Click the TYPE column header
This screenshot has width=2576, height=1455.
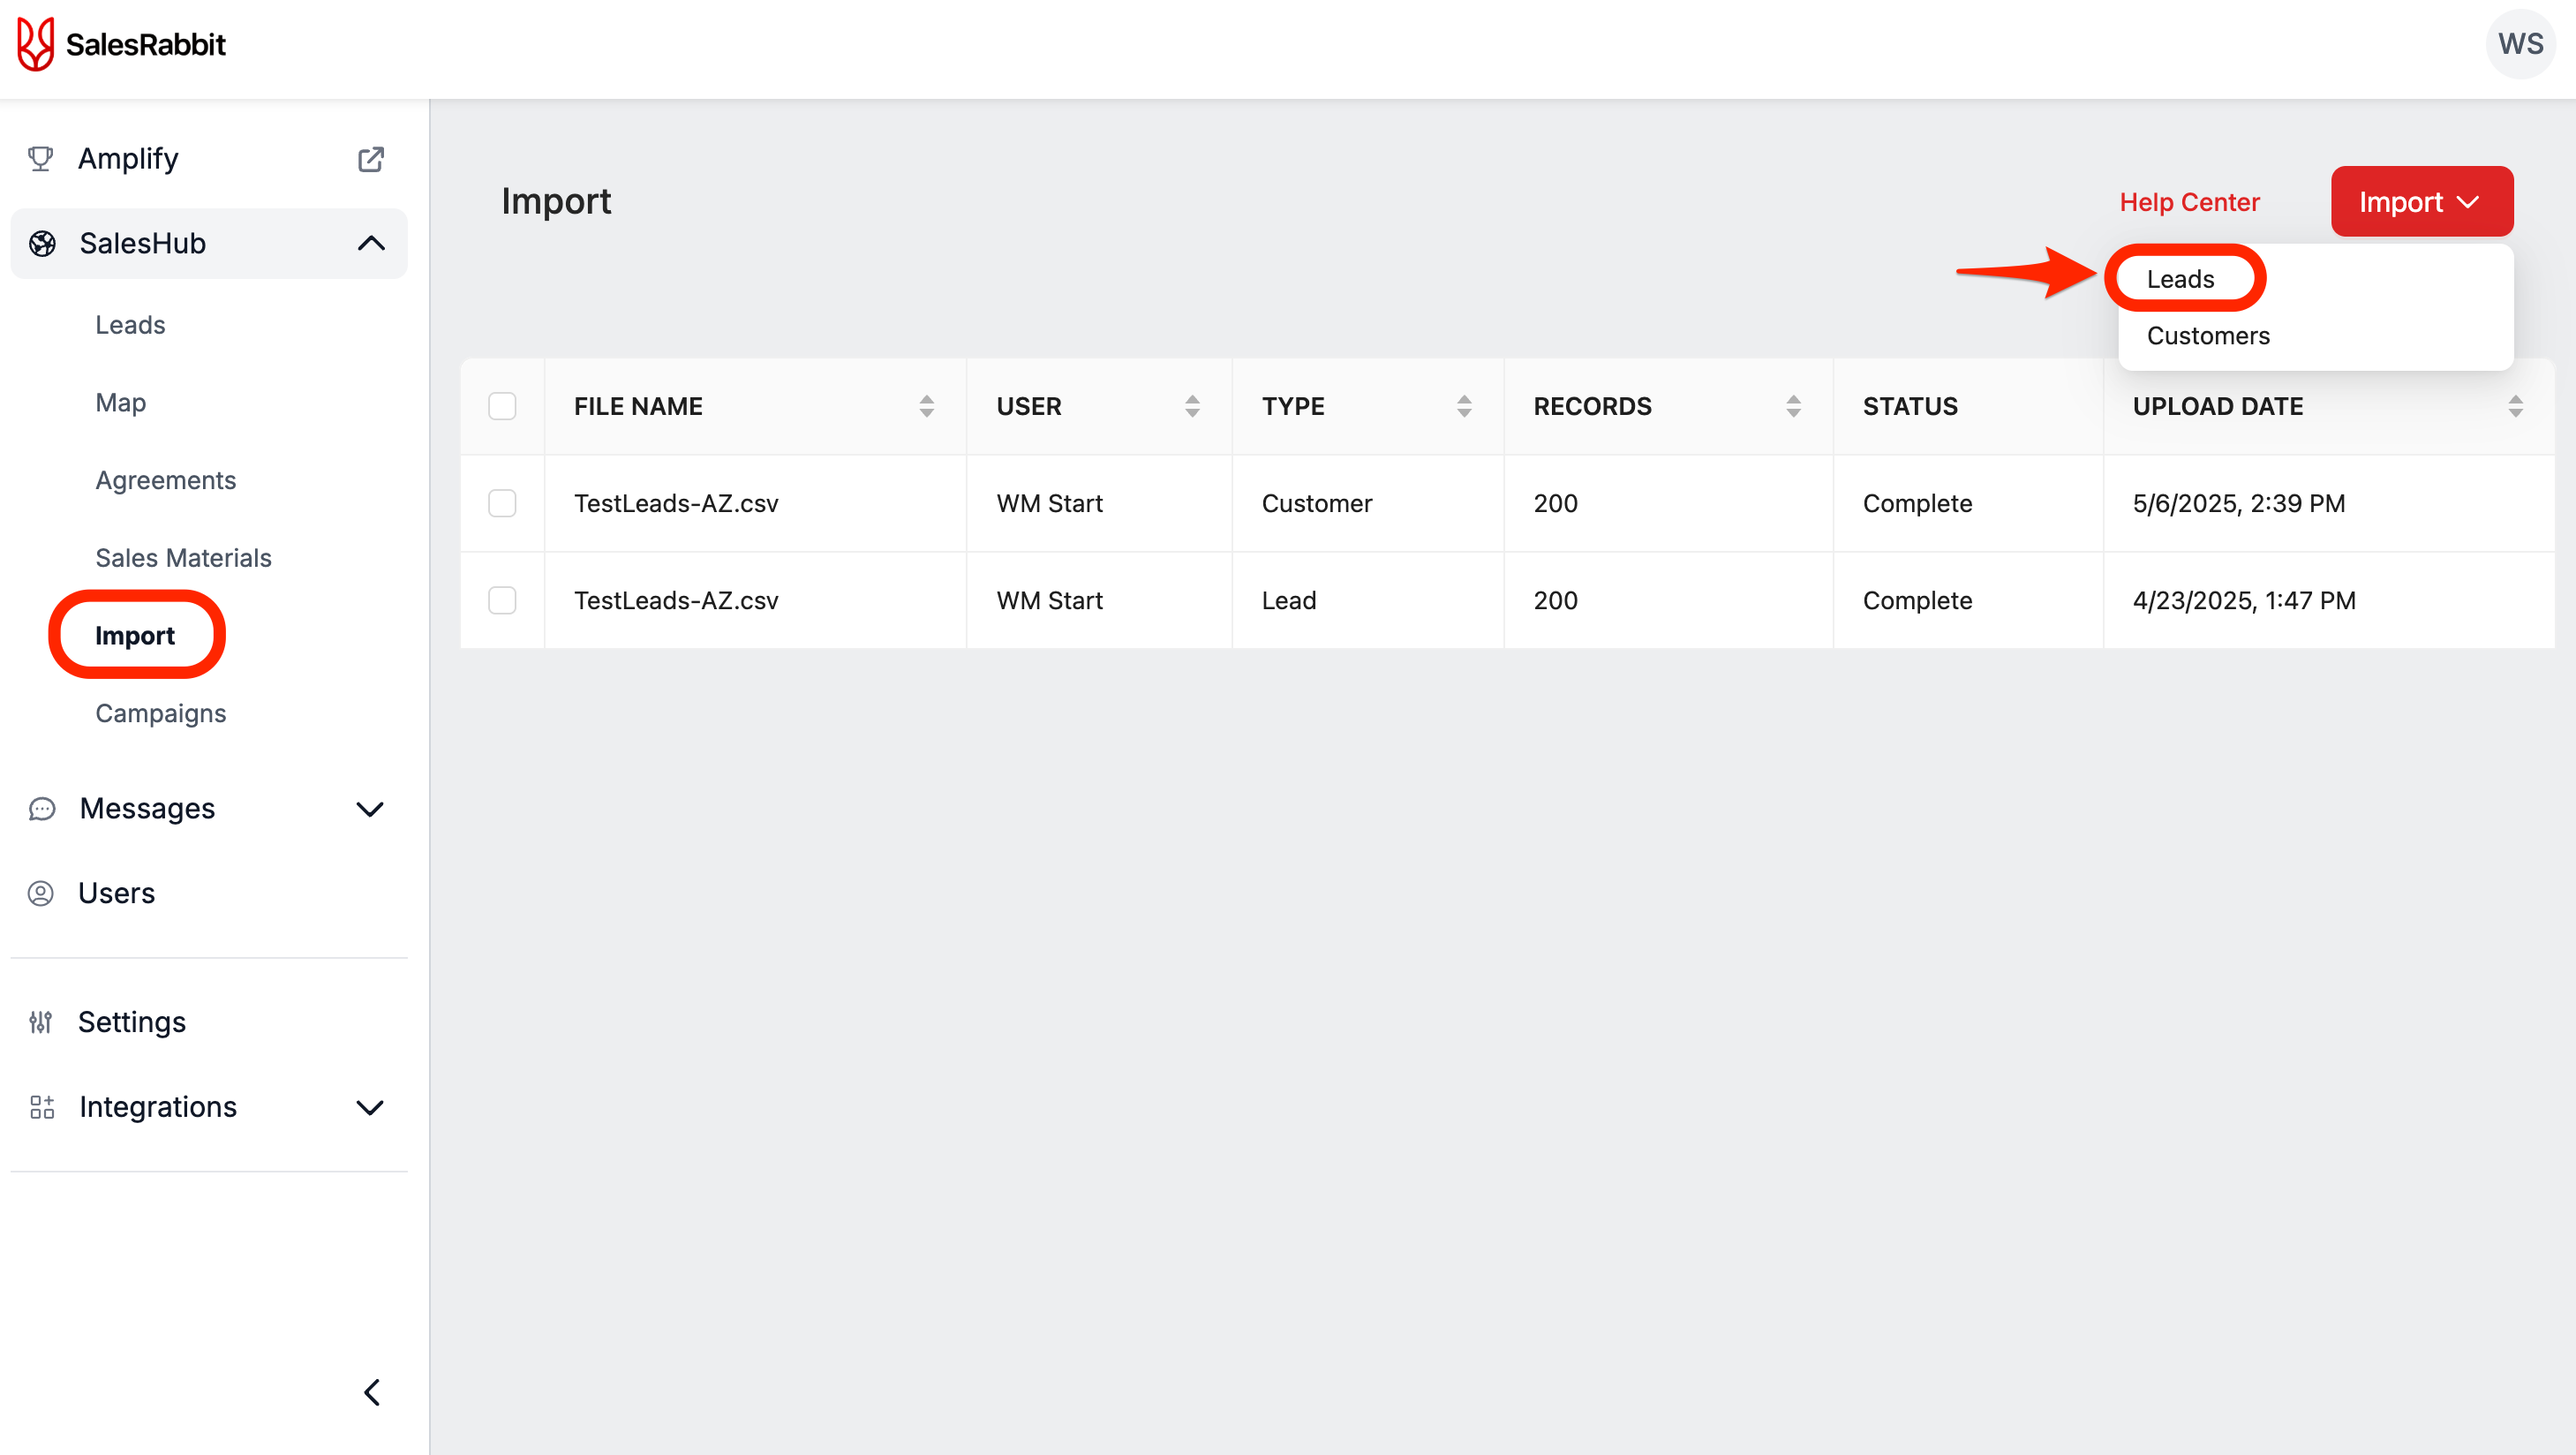click(x=1292, y=406)
